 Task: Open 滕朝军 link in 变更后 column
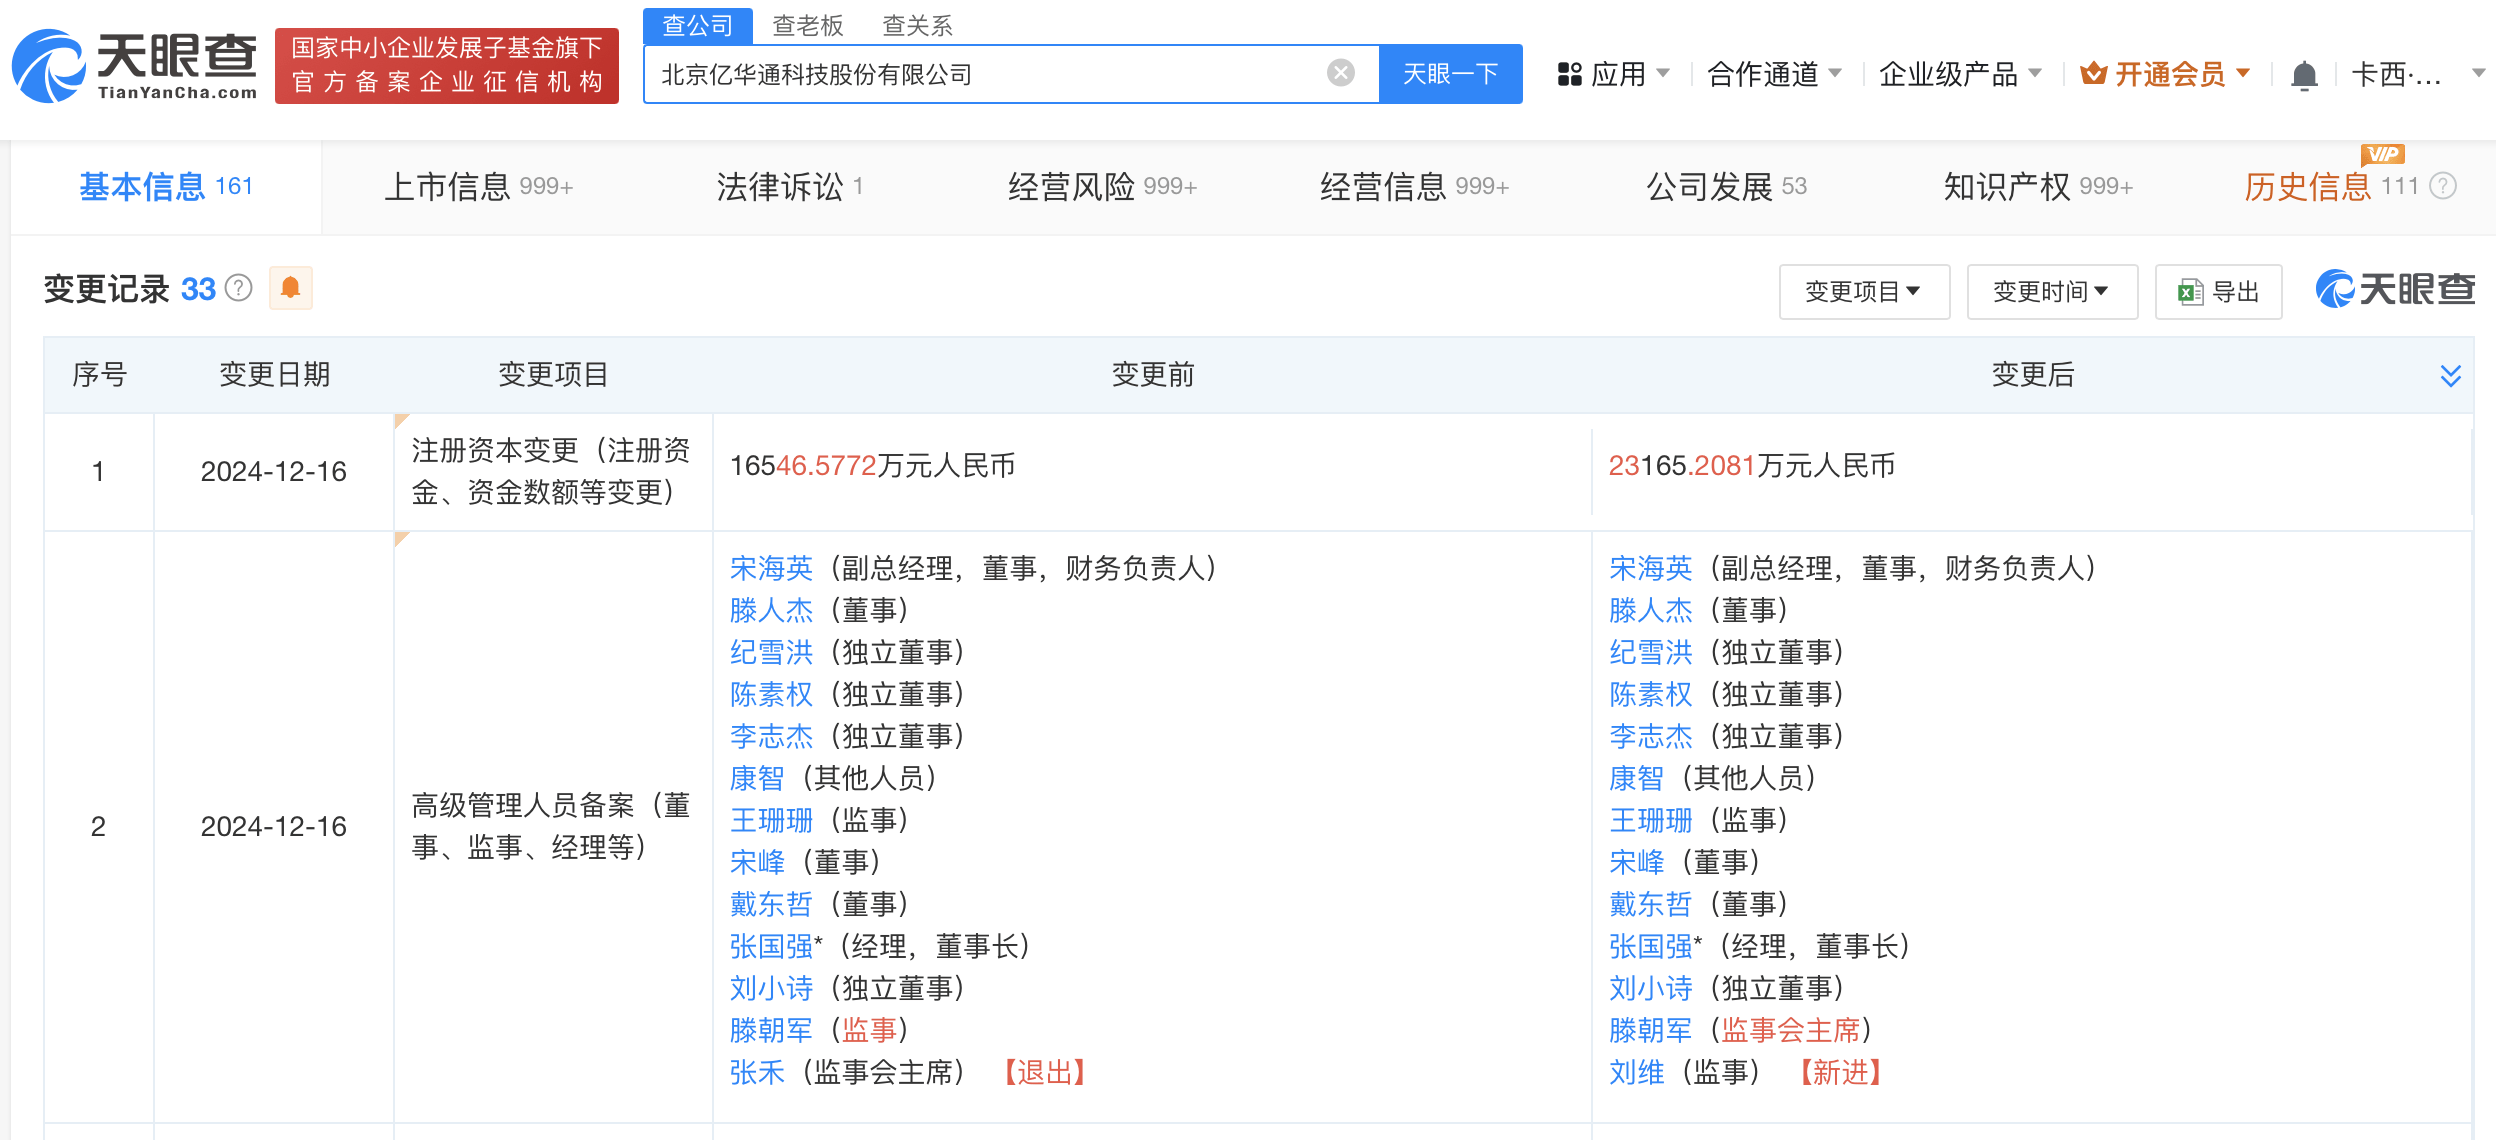tap(1650, 1030)
